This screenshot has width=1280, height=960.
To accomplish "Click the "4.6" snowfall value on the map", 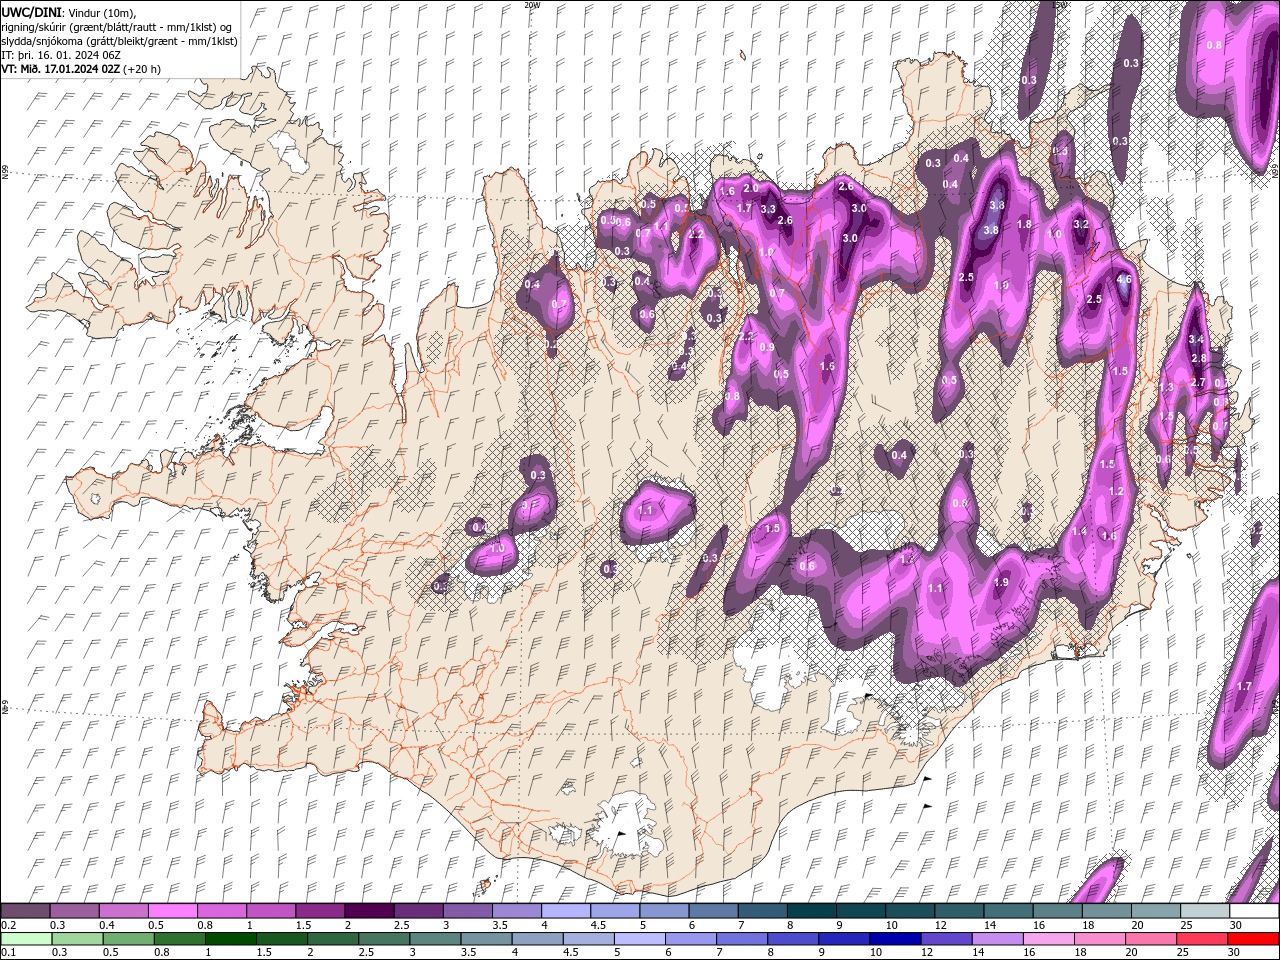I will click(x=1123, y=279).
